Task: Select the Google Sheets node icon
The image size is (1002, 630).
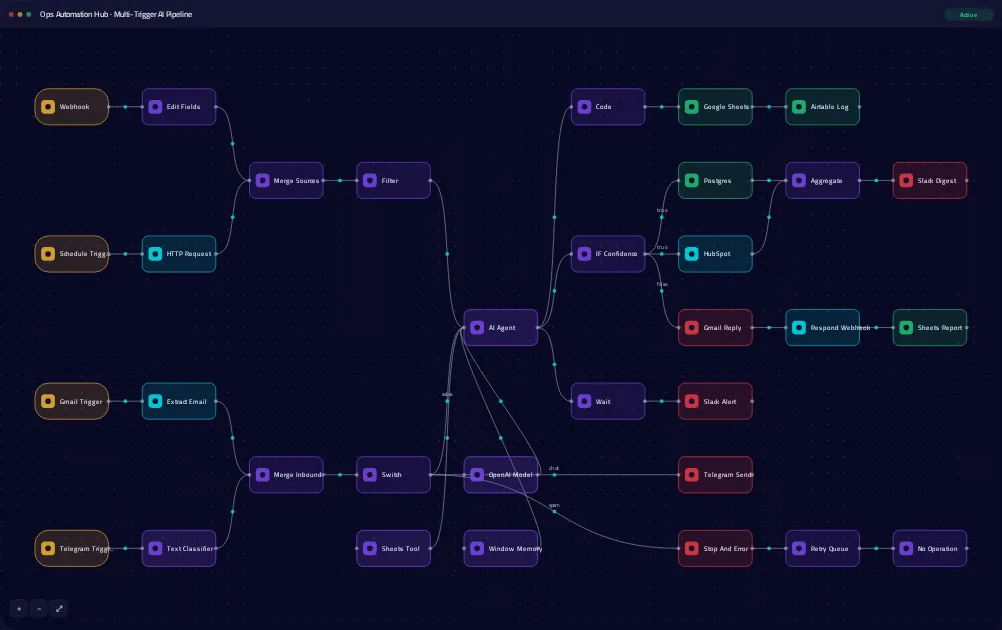Action: coord(692,107)
